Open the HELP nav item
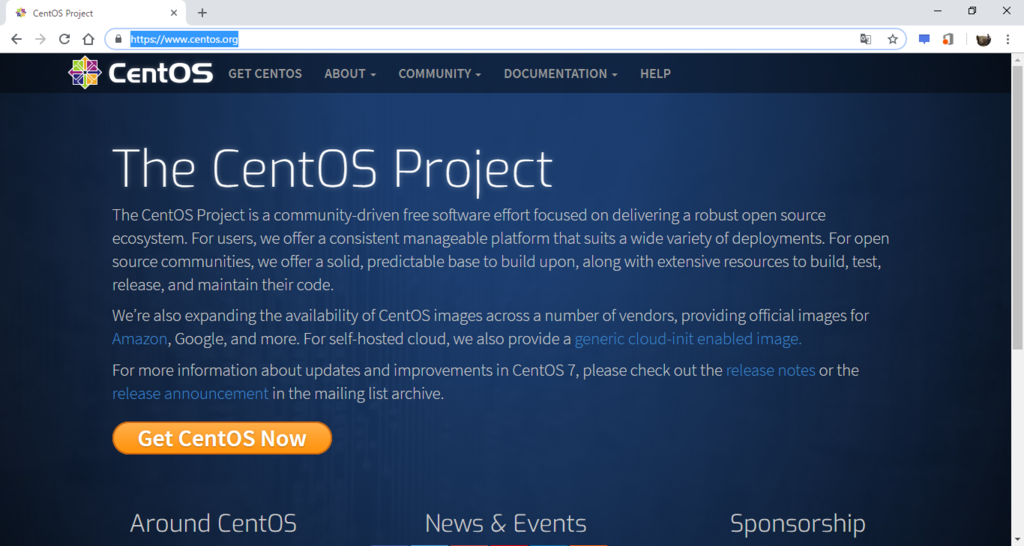The image size is (1024, 546). 655,74
